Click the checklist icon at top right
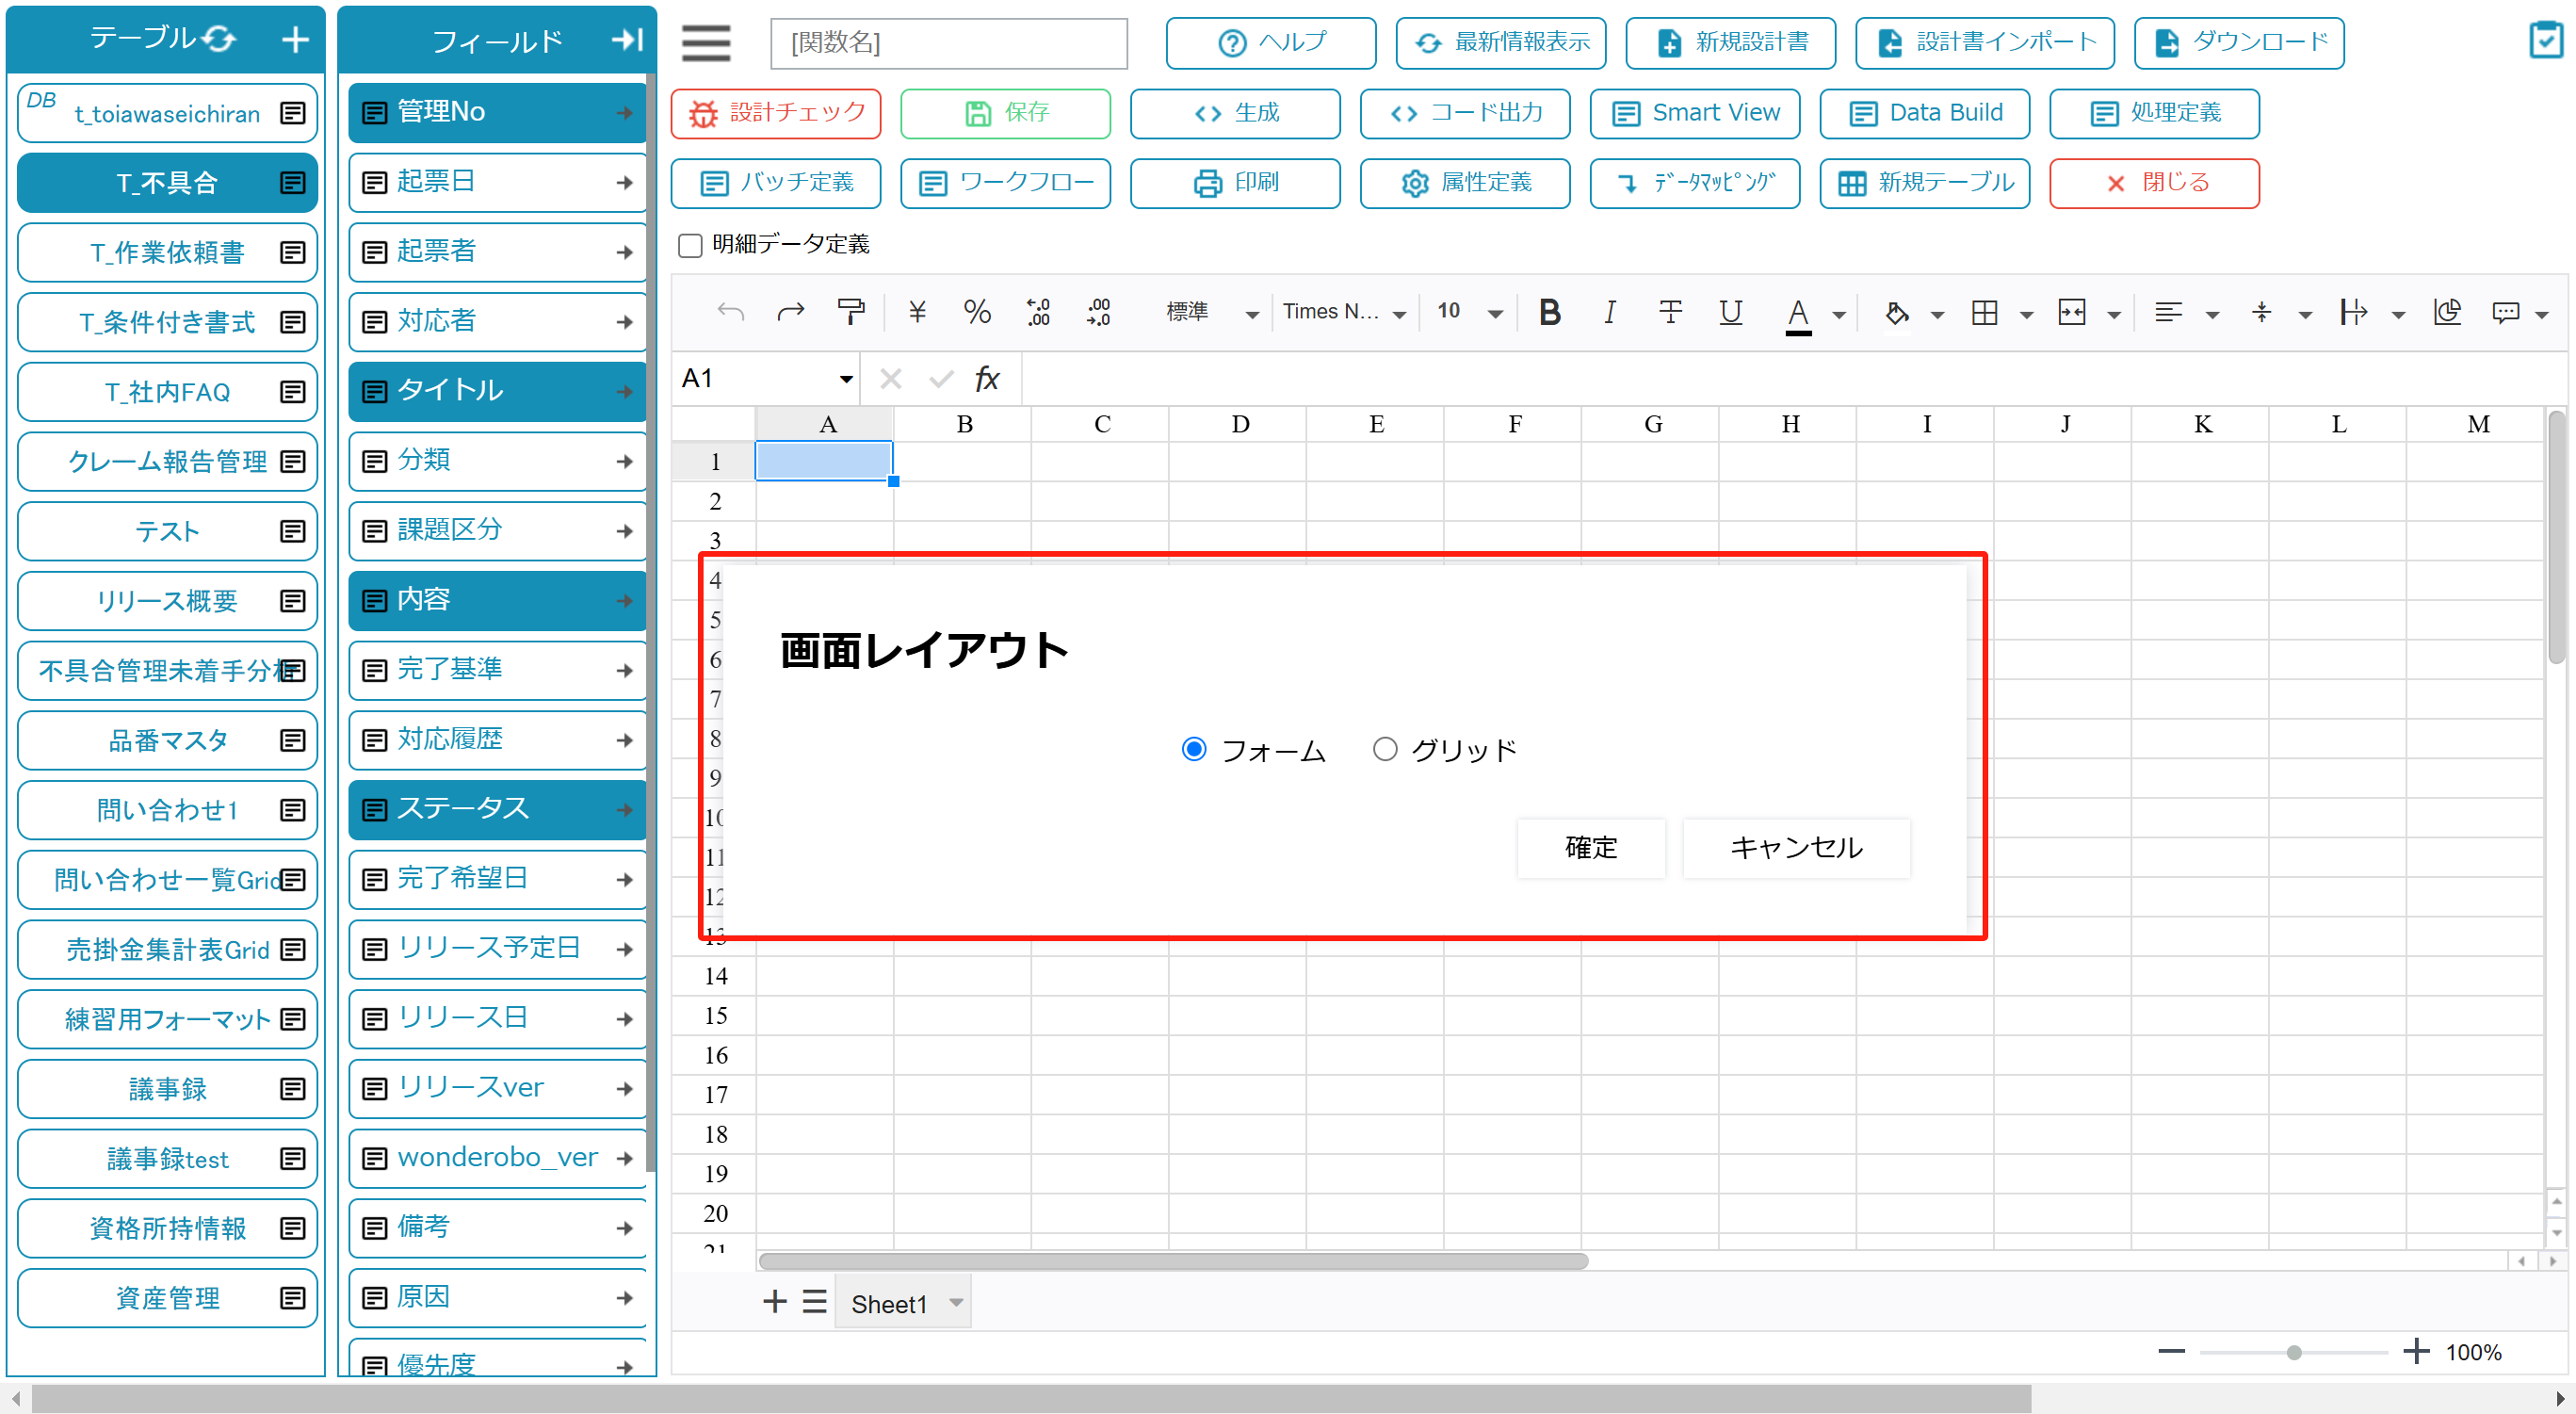This screenshot has width=2576, height=1414. point(2546,40)
